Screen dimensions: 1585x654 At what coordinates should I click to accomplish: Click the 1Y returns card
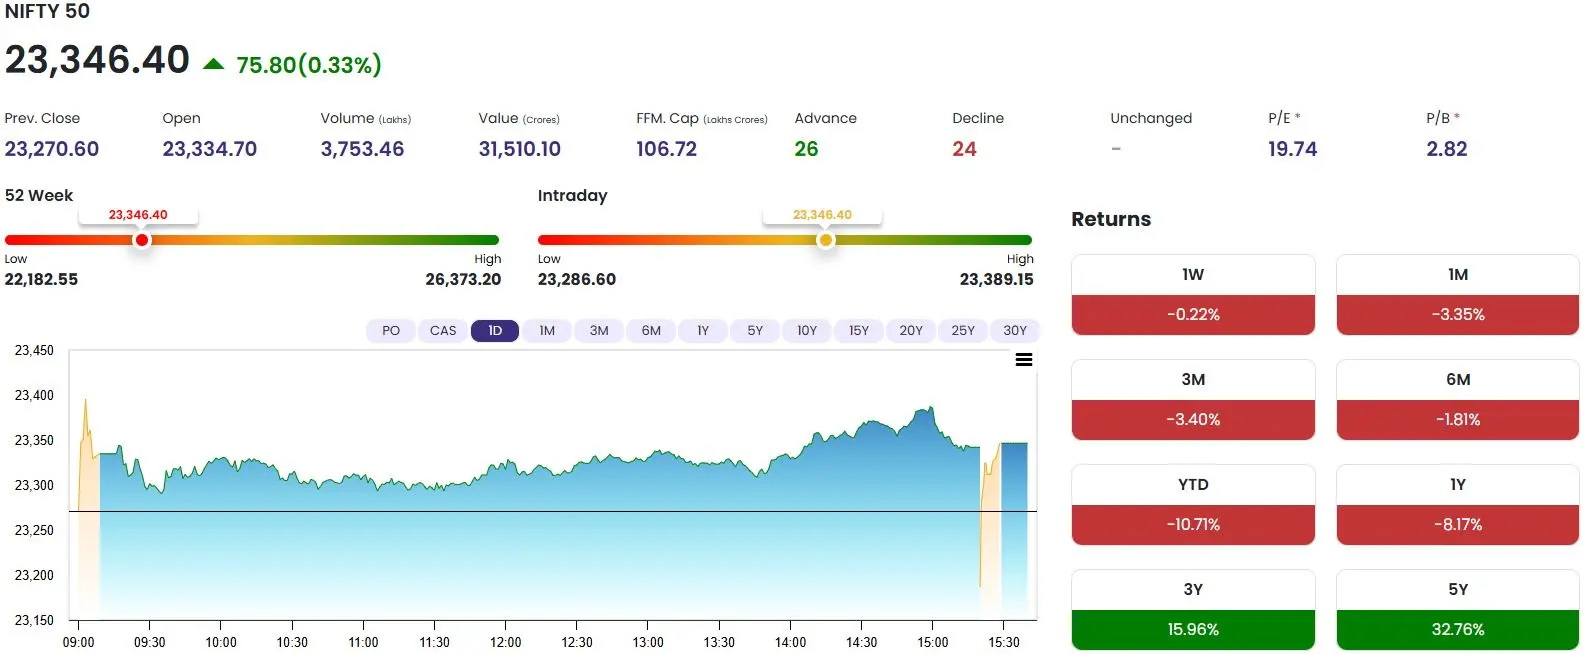(x=1458, y=505)
